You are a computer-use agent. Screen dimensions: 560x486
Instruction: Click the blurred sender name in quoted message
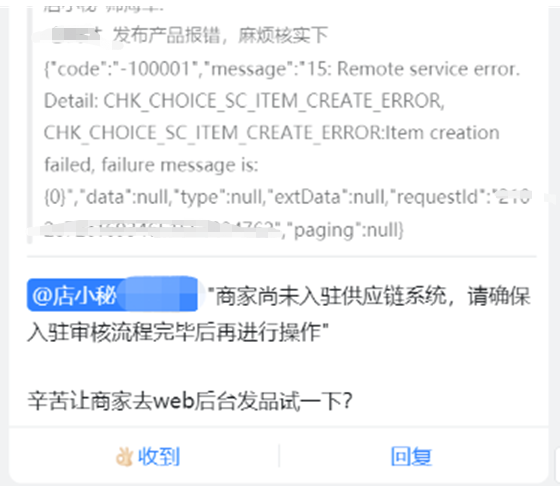pos(76,36)
